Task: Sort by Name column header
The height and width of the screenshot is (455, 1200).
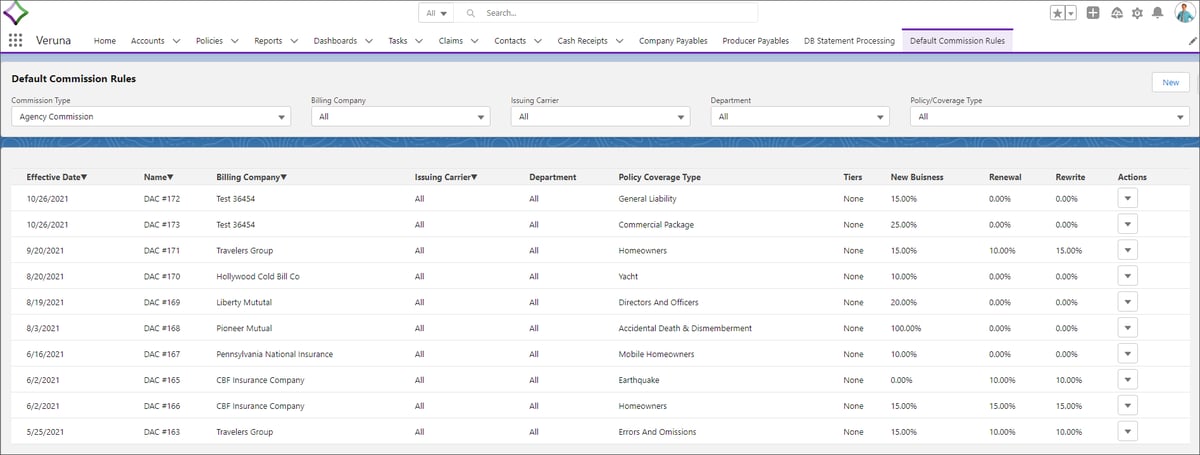Action: pos(159,177)
